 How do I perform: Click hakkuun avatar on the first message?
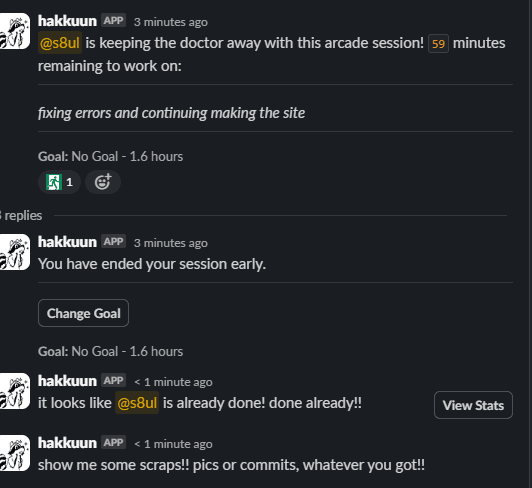(x=14, y=31)
